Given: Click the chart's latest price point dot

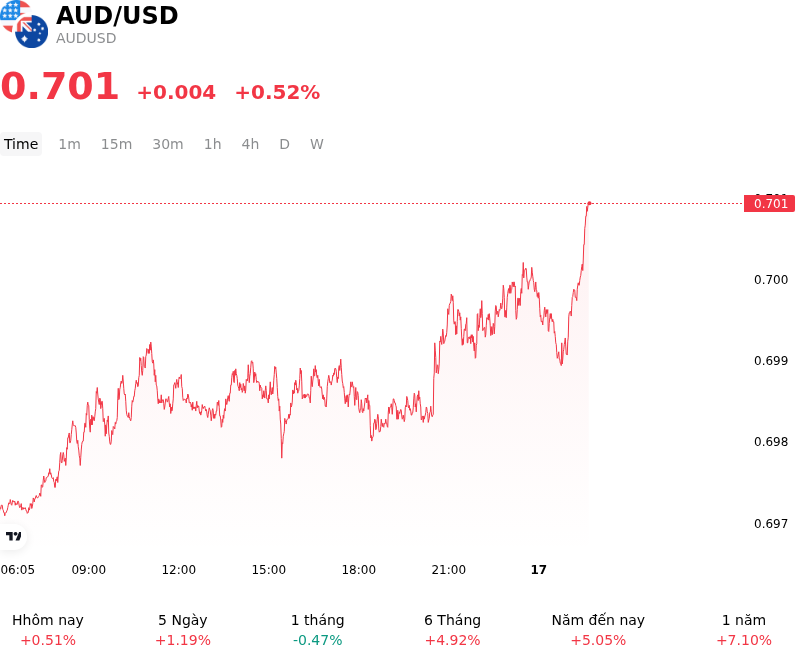Looking at the screenshot, I should click(589, 204).
